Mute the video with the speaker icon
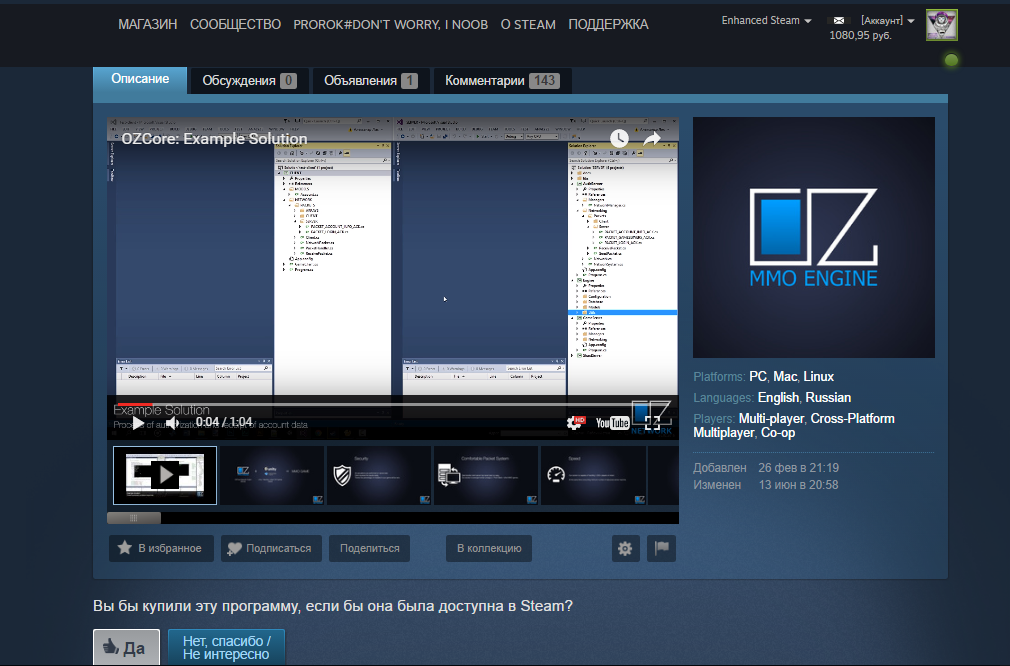The width and height of the screenshot is (1010, 666). coord(173,423)
